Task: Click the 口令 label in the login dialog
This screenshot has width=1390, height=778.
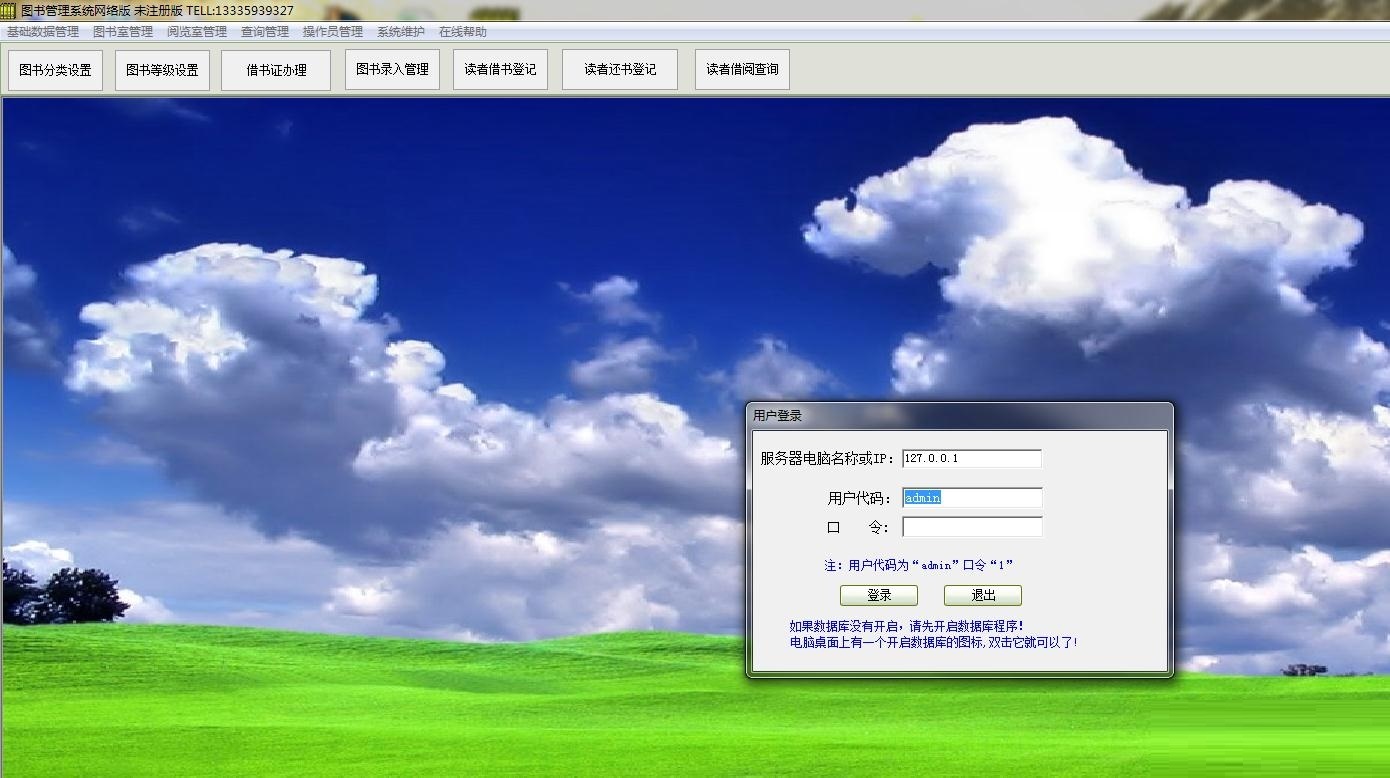Action: [858, 527]
